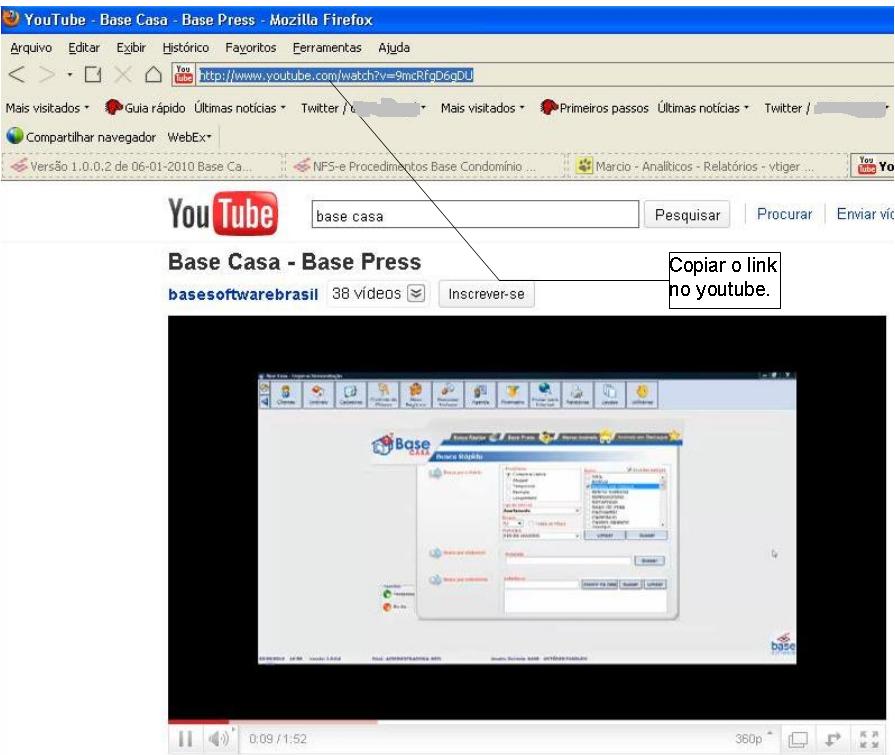This screenshot has width=895, height=755.
Task: Pause the YouTube video playback
Action: (185, 740)
